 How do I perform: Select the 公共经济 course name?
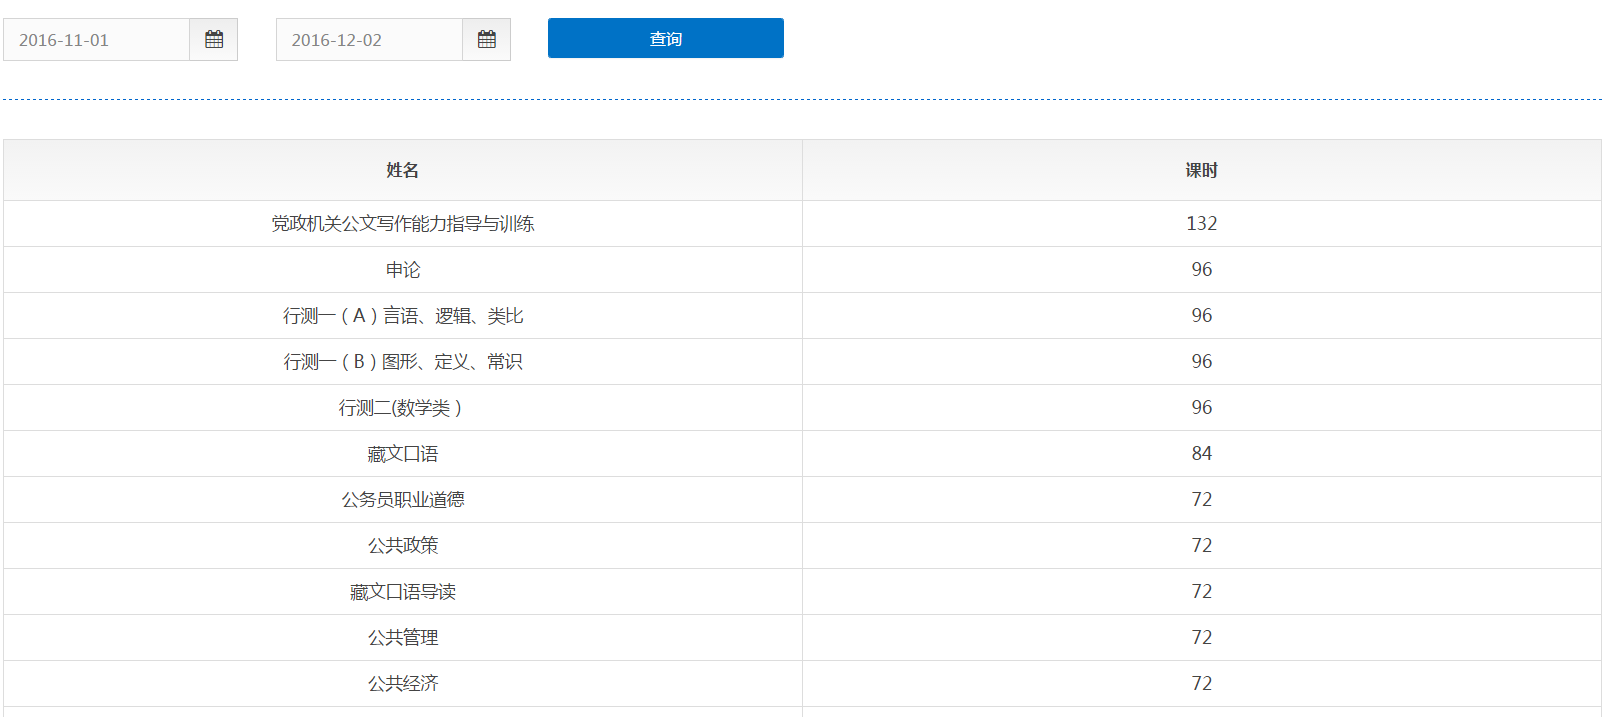(x=403, y=683)
